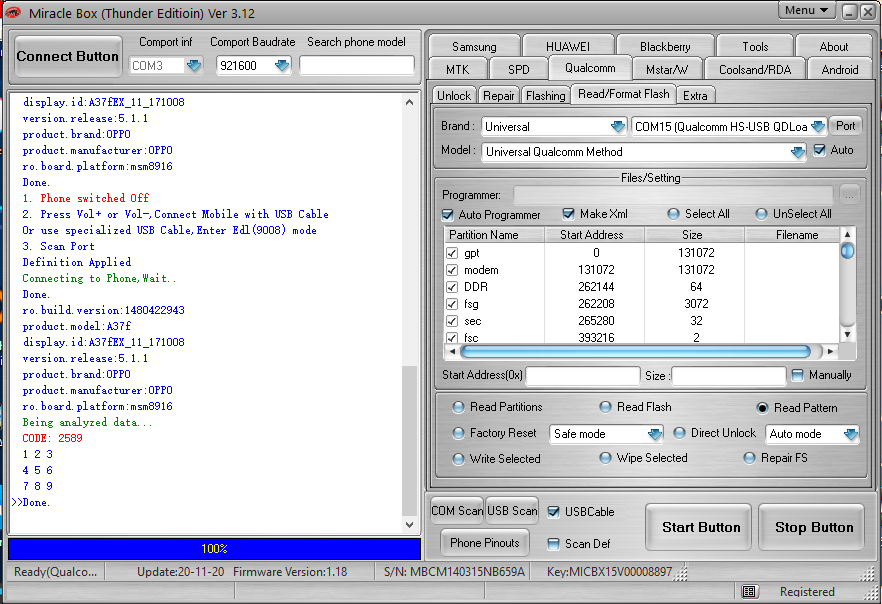Click the programmer file browse button

(849, 195)
